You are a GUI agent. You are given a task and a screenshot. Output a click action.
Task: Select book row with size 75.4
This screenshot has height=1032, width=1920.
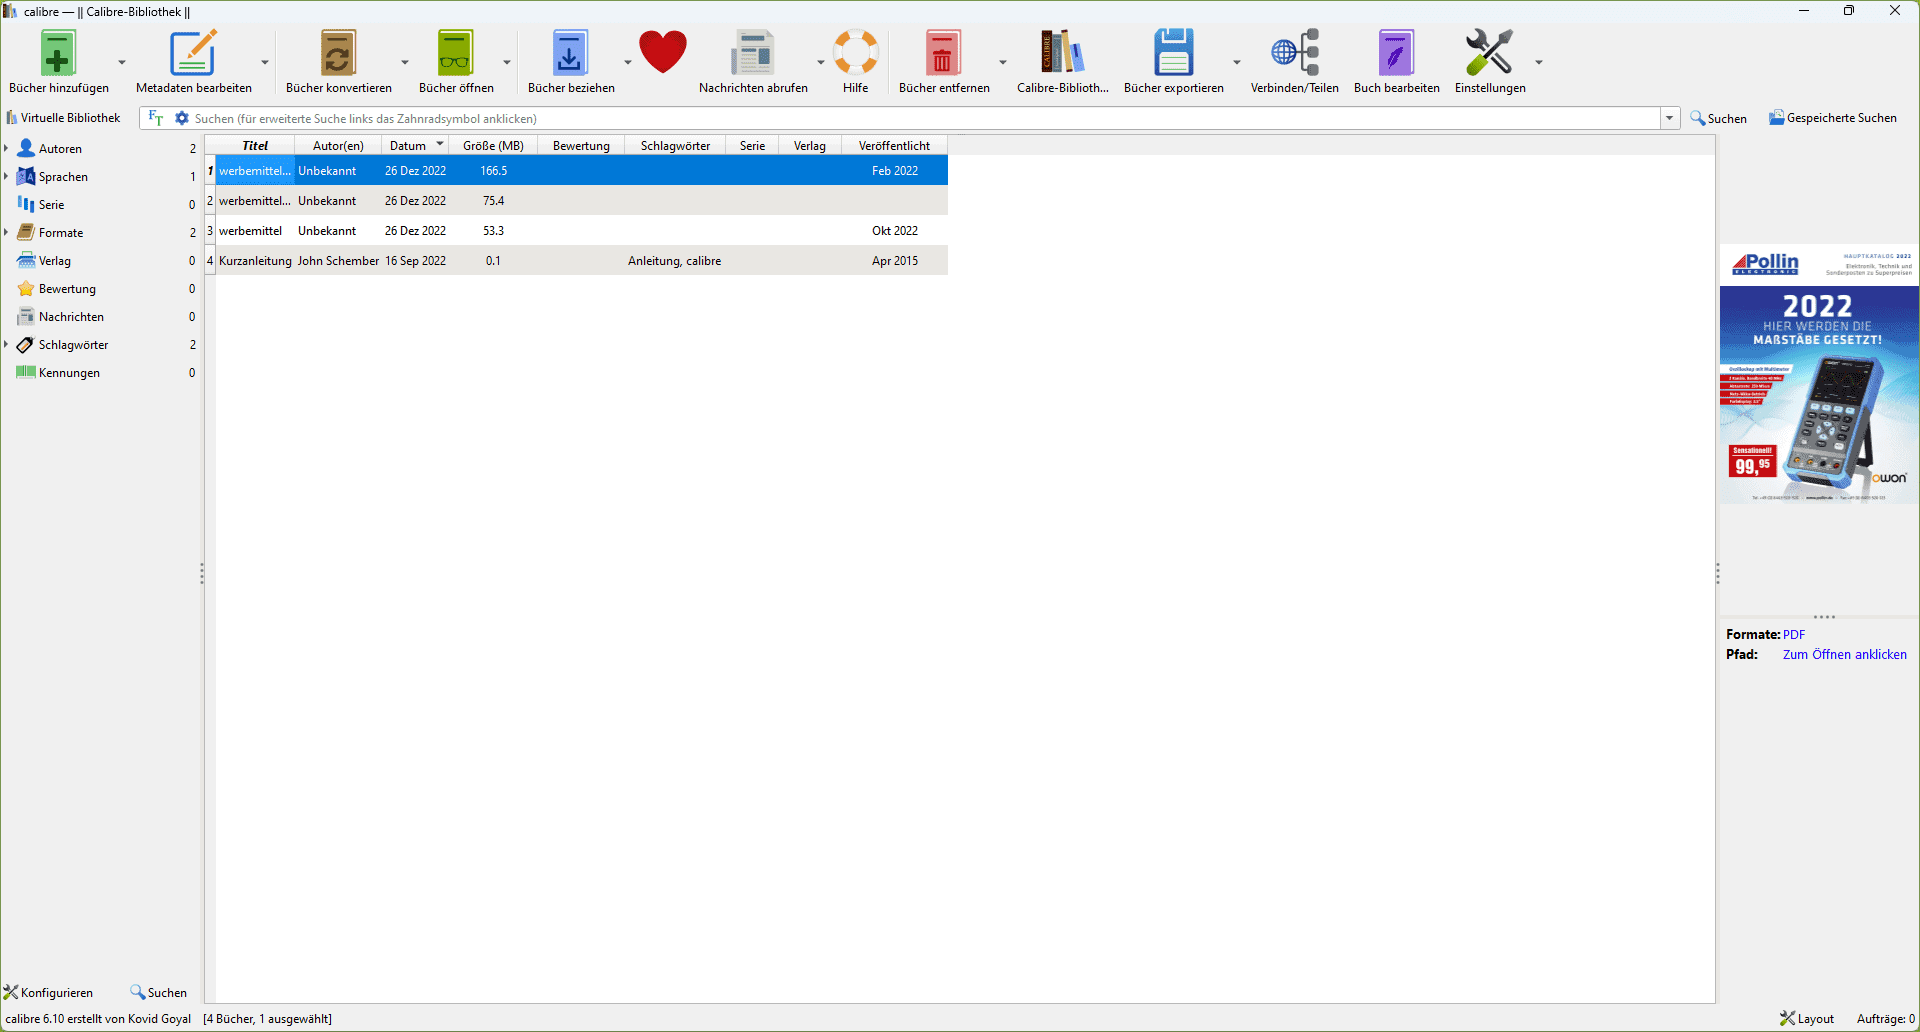click(581, 200)
